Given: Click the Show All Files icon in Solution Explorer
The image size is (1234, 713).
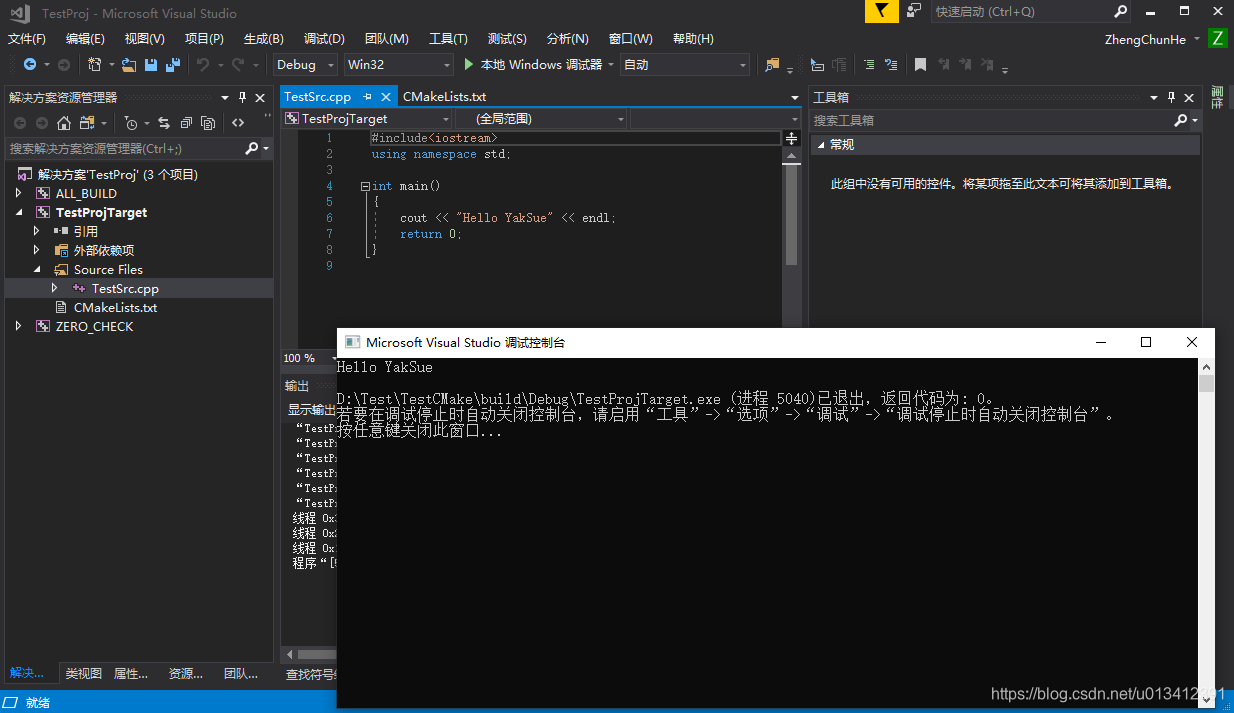Looking at the screenshot, I should click(x=207, y=123).
